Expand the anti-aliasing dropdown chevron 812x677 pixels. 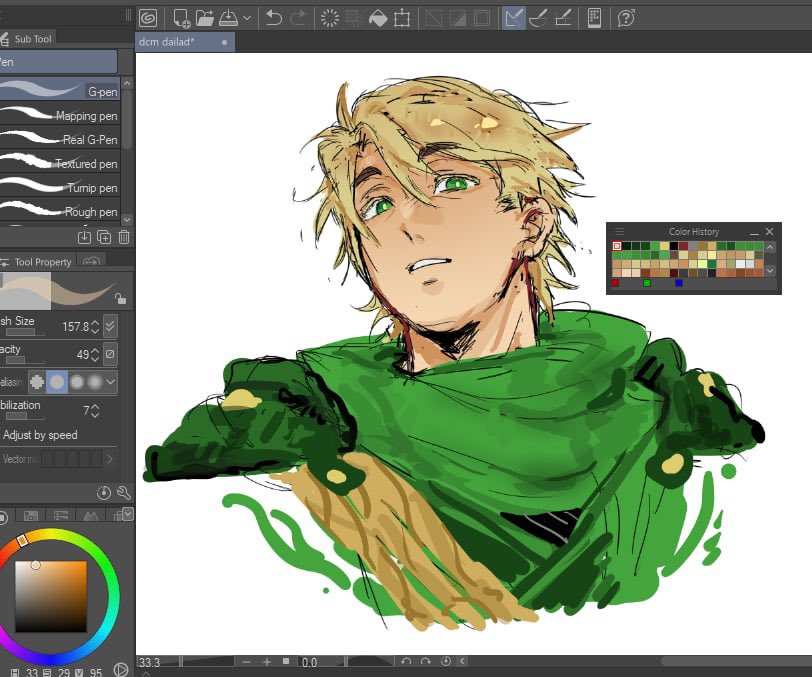click(x=111, y=382)
